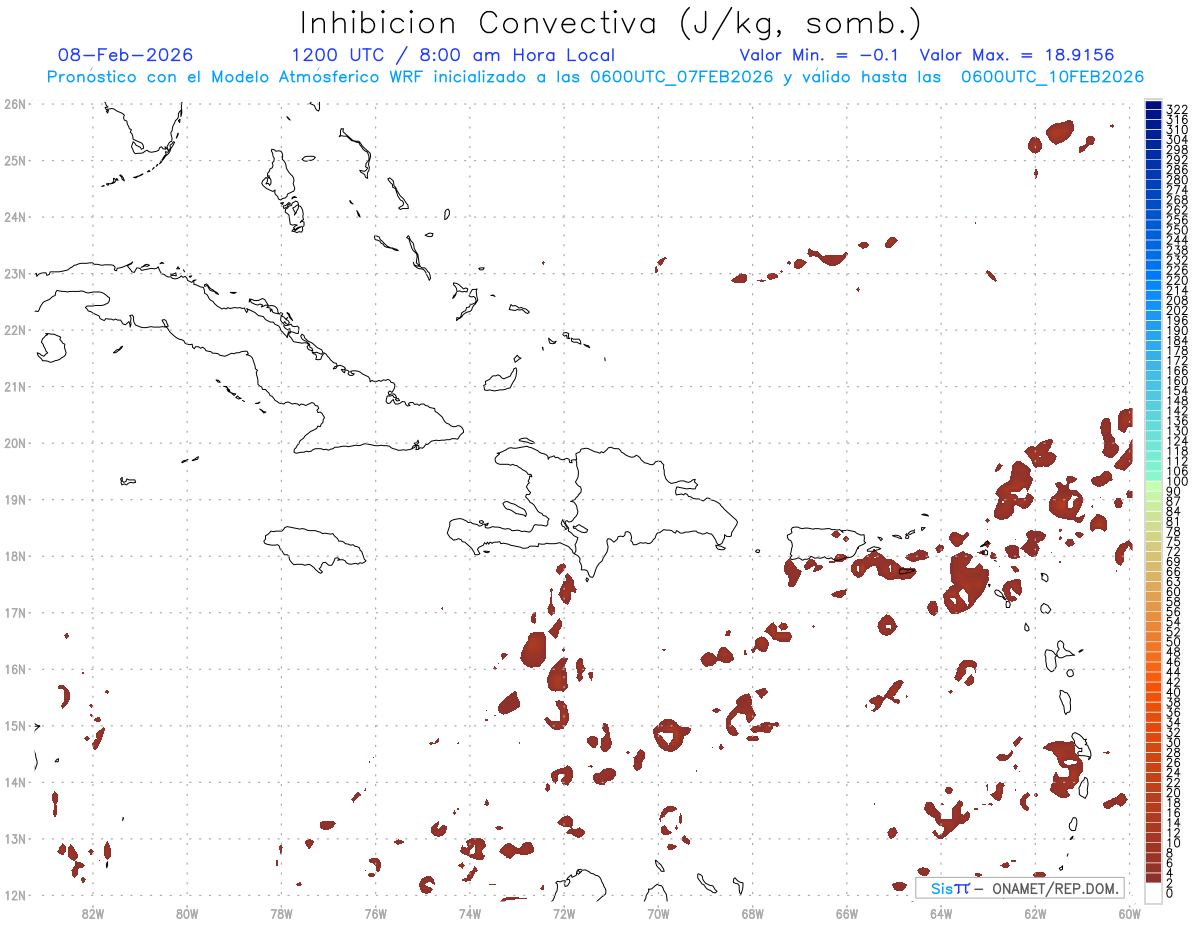
Task: Click the '15N' latitude label
Action: coord(14,725)
